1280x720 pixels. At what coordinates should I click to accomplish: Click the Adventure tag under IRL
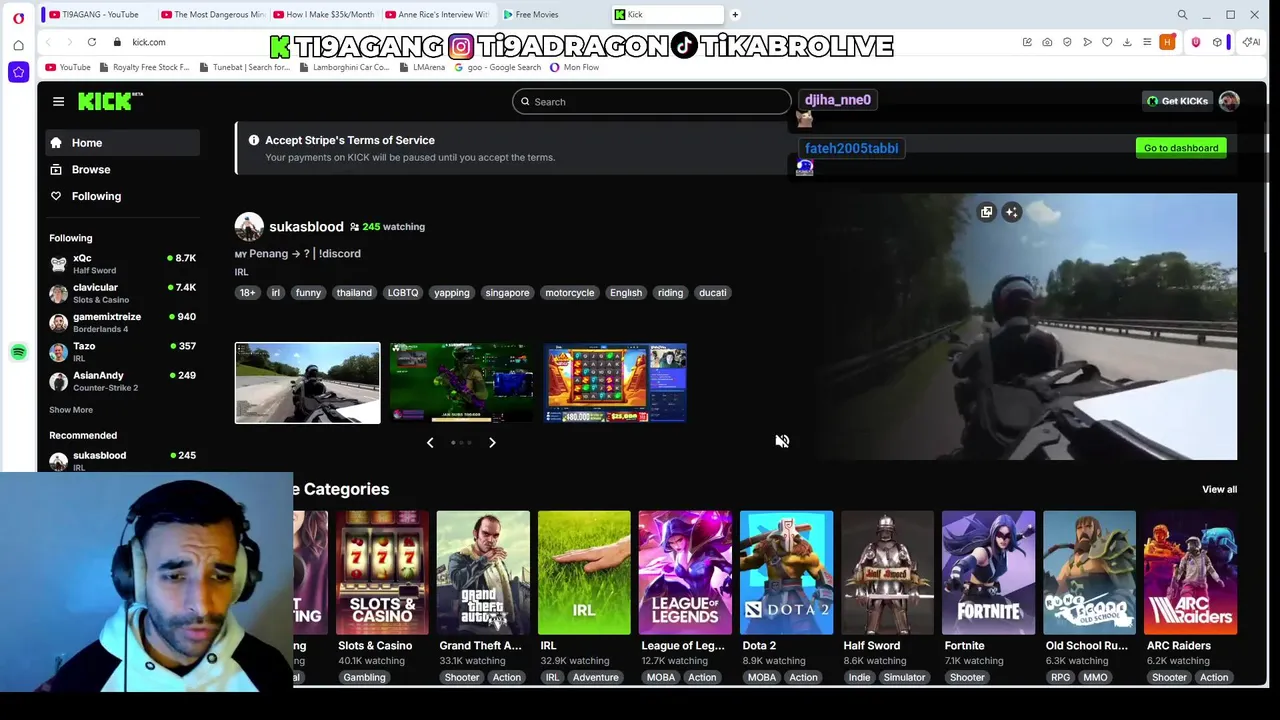596,677
